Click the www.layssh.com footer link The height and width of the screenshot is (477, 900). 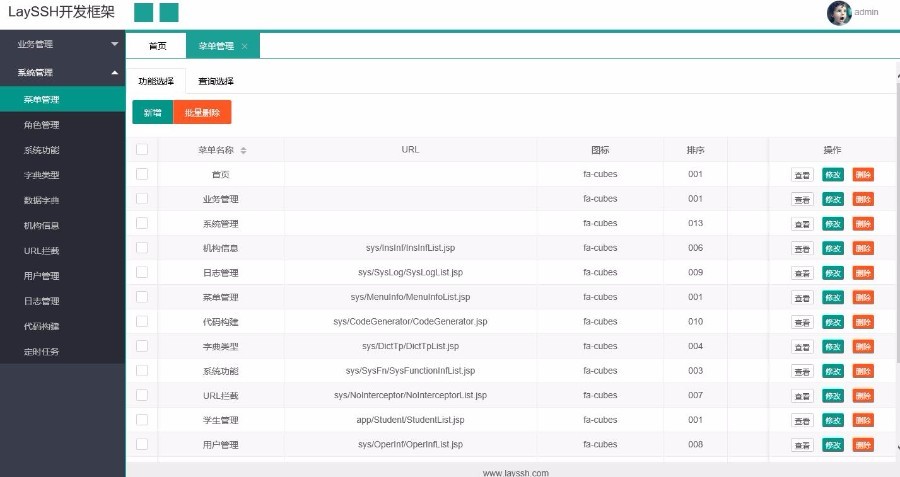[x=515, y=472]
